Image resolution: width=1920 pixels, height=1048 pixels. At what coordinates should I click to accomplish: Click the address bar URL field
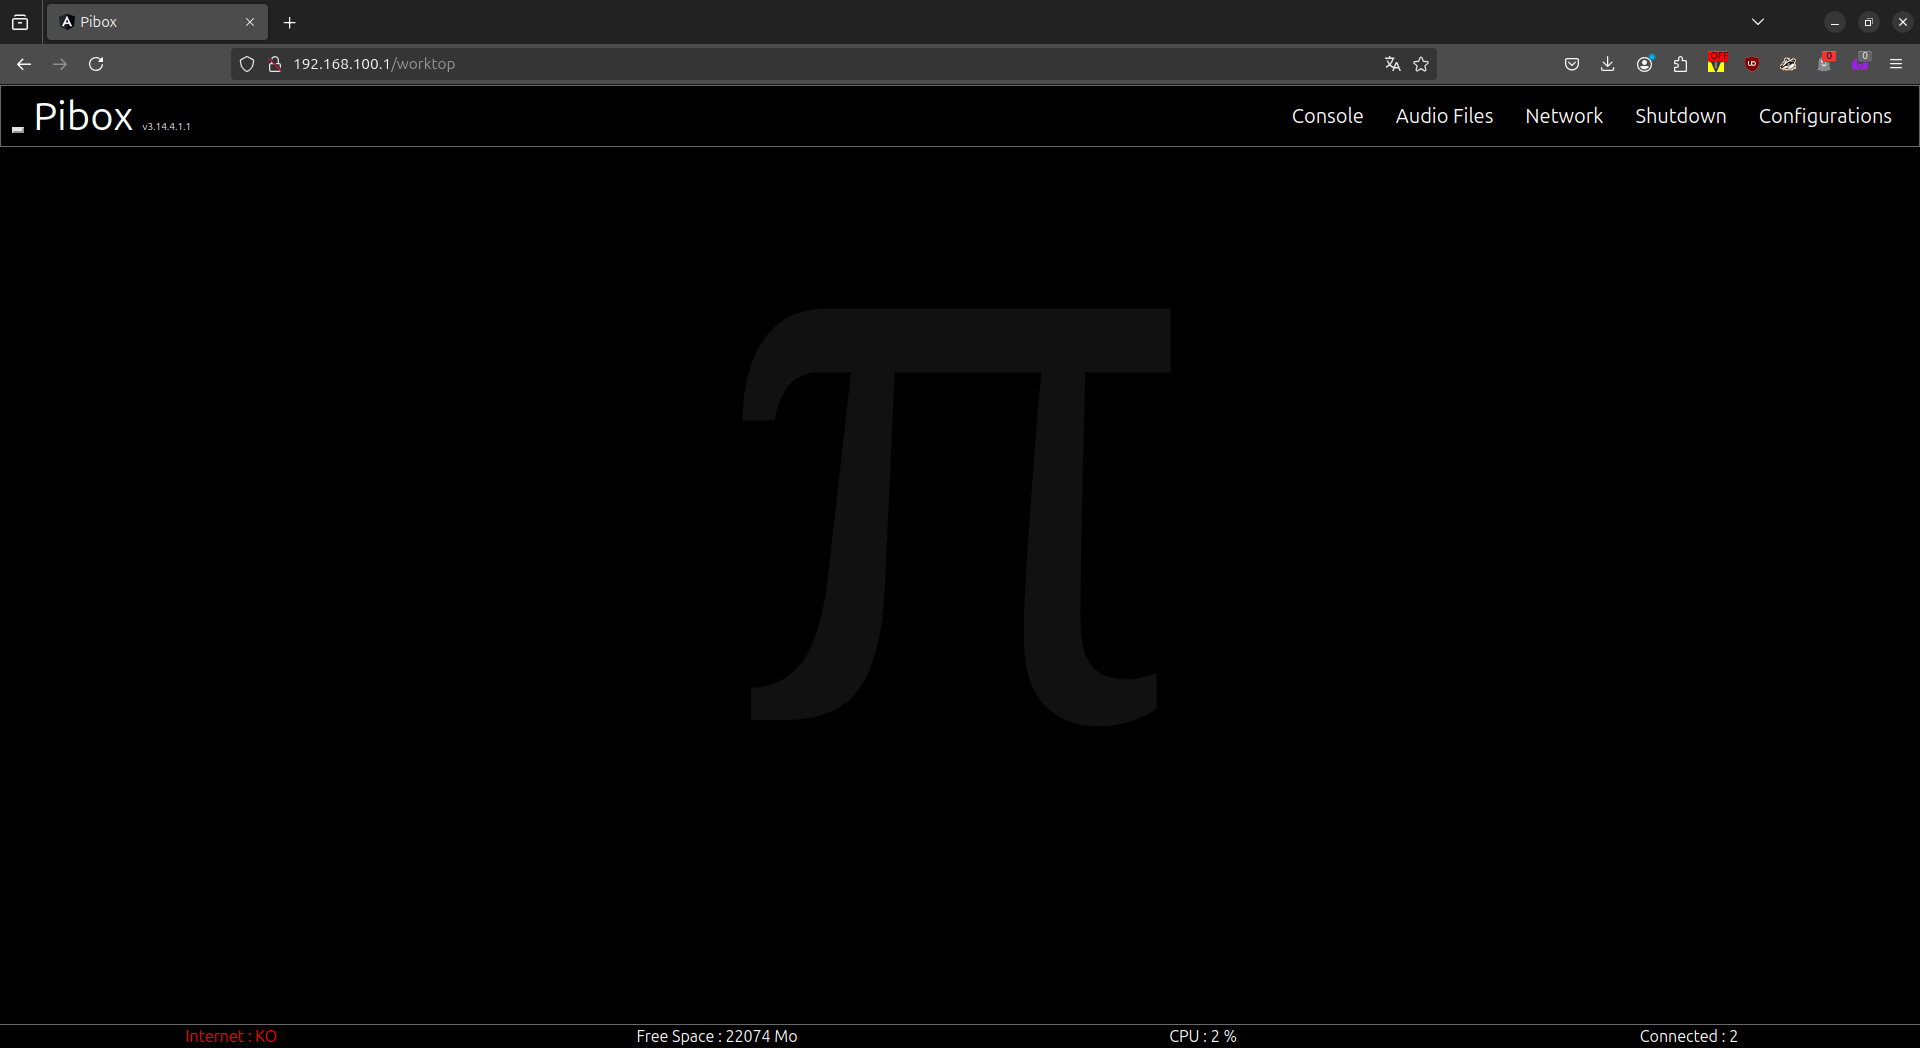[x=800, y=64]
